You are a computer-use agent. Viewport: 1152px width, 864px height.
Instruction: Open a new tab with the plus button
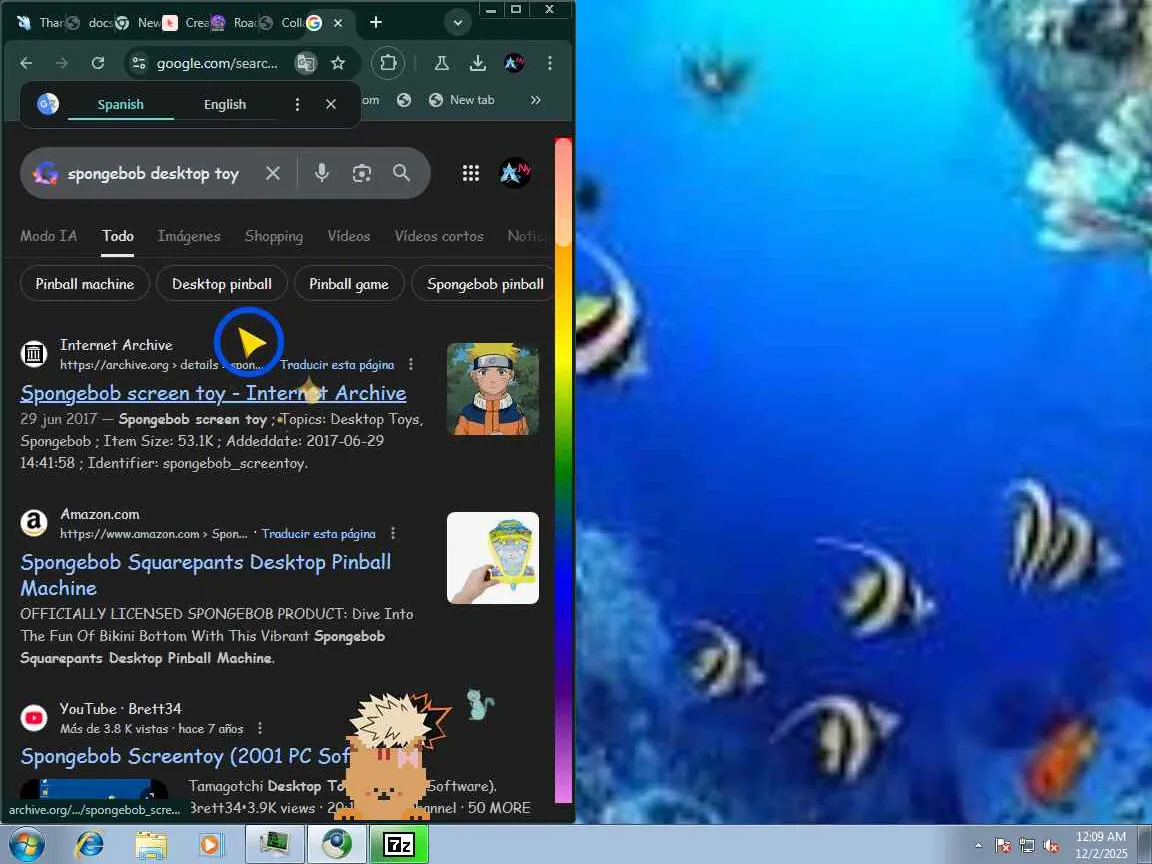(375, 23)
